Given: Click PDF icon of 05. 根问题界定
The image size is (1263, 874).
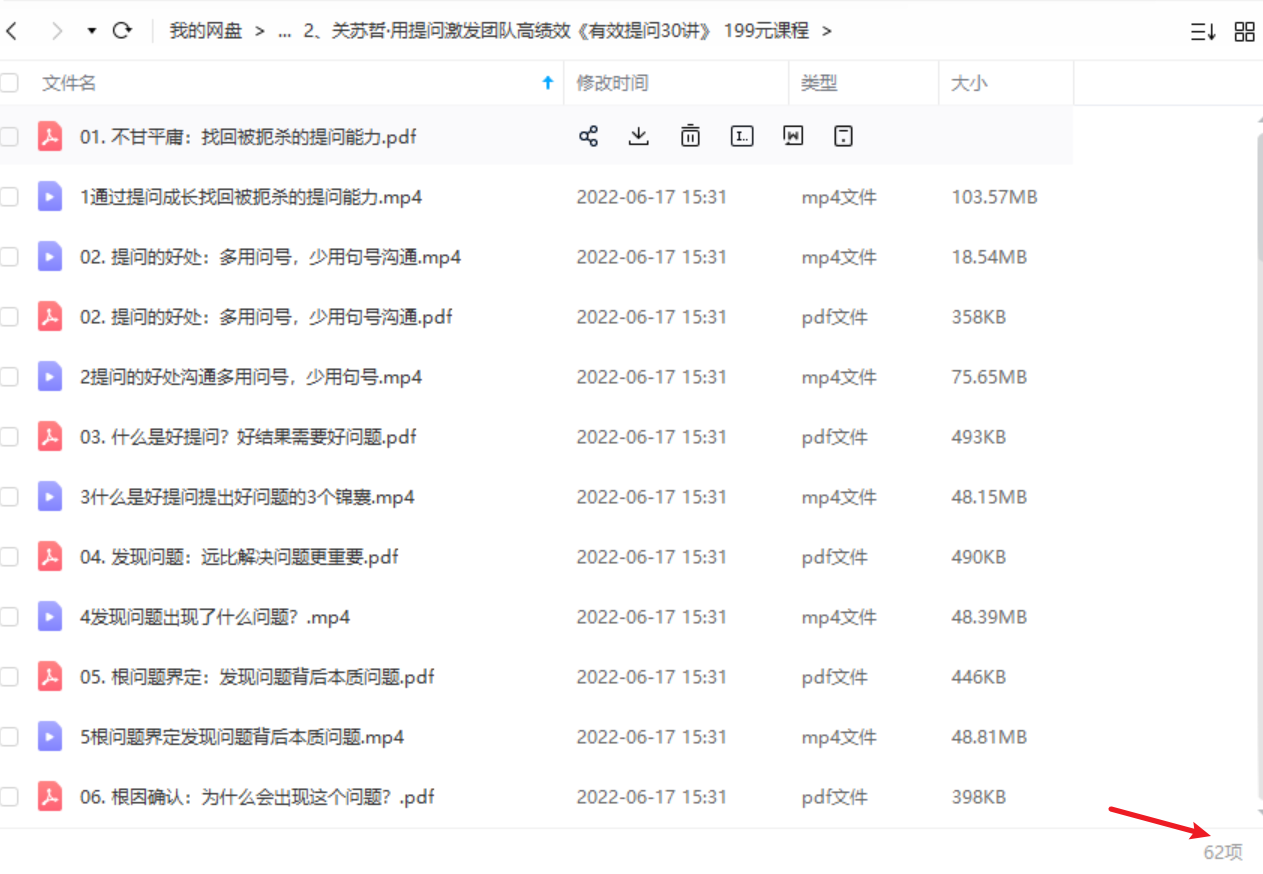Looking at the screenshot, I should pyautogui.click(x=50, y=677).
